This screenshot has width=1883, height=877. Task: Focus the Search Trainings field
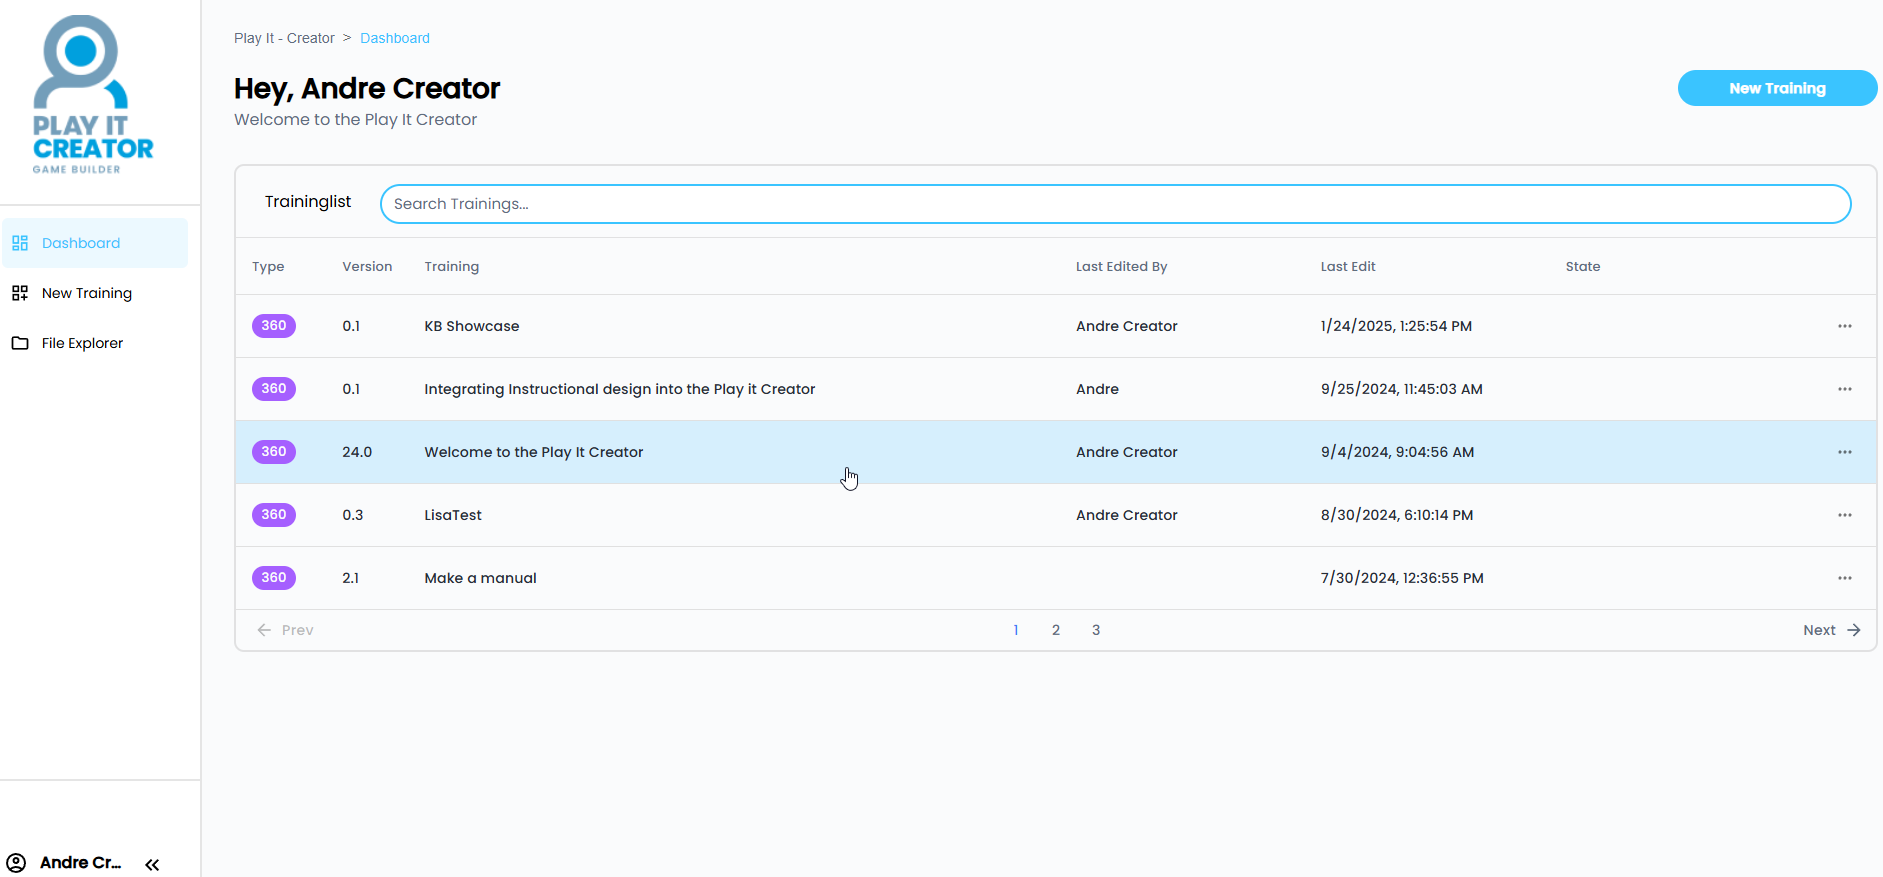(1114, 204)
